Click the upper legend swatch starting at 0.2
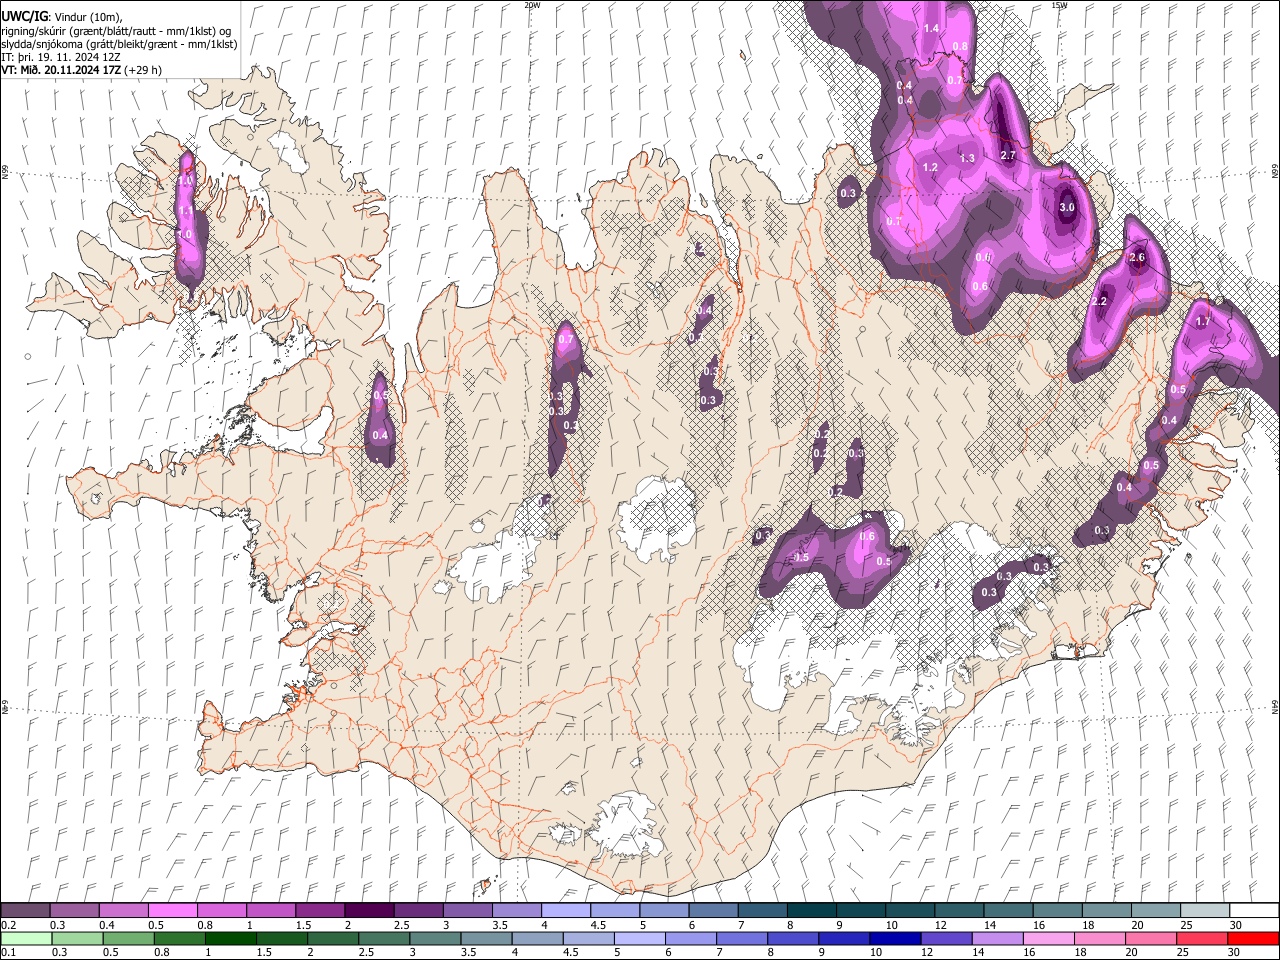Viewport: 1280px width, 960px height. [25, 911]
